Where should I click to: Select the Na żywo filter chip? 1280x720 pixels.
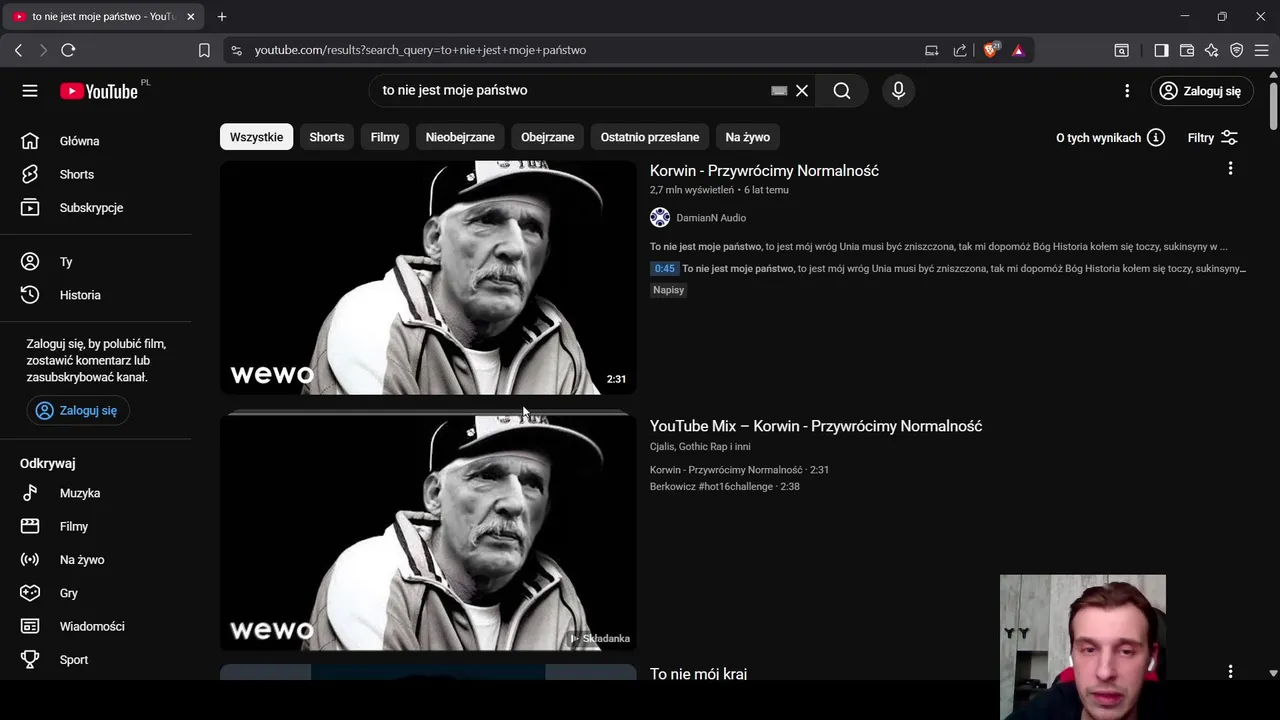click(x=748, y=137)
